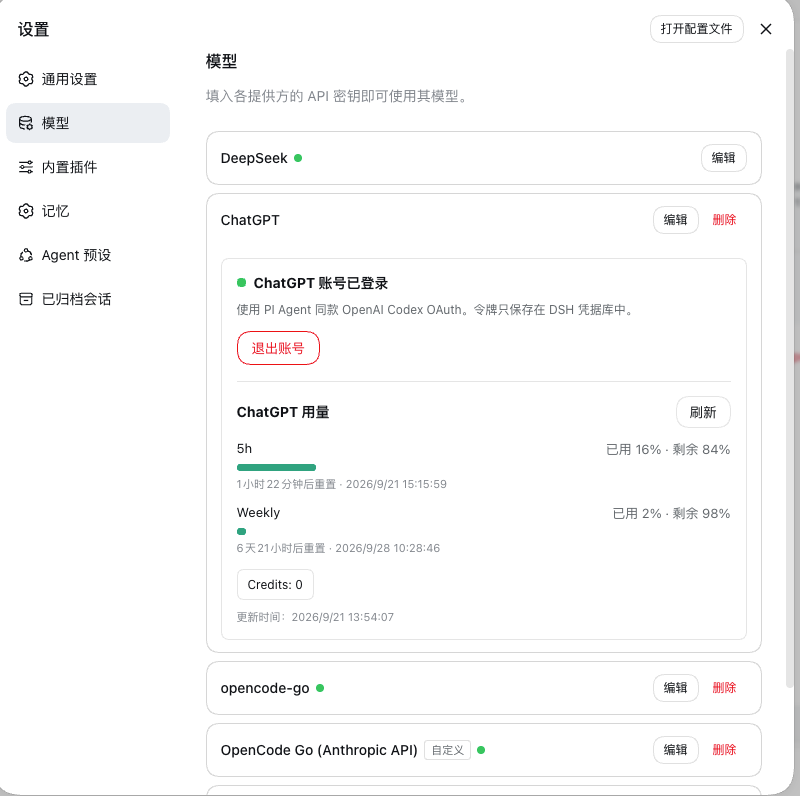Screen dimensions: 800x796
Task: Click the Weekly label
Action: pos(258,513)
